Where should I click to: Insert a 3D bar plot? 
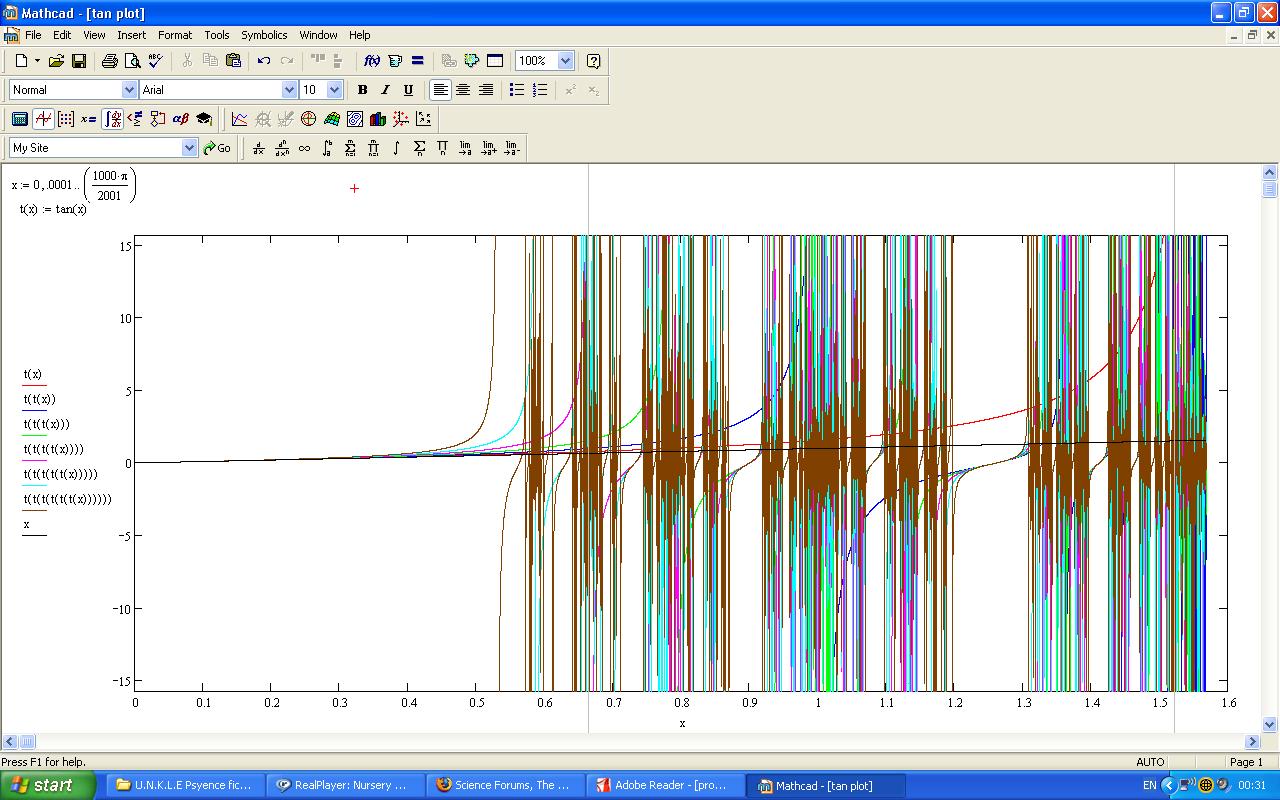point(377,119)
